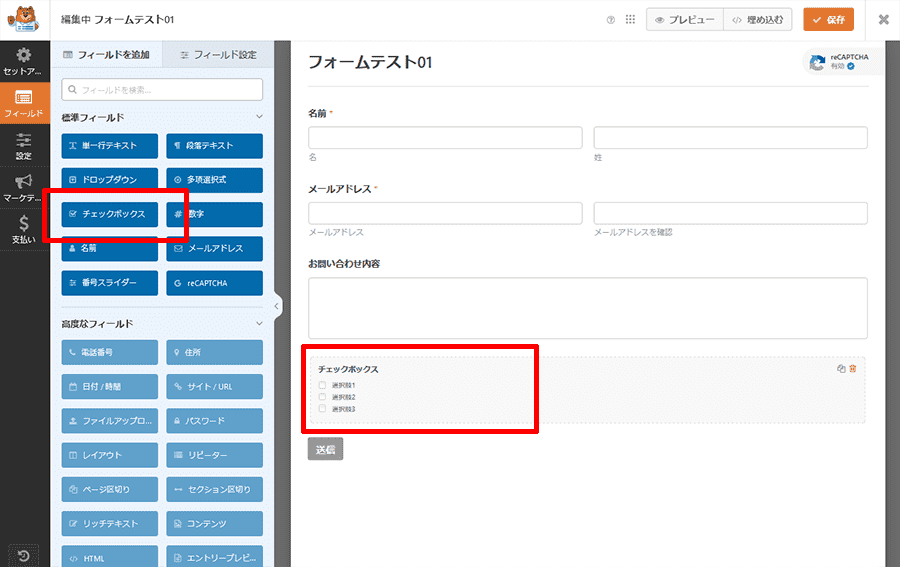Select the 名前 field label in preview
900x567 pixels.
tap(317, 113)
